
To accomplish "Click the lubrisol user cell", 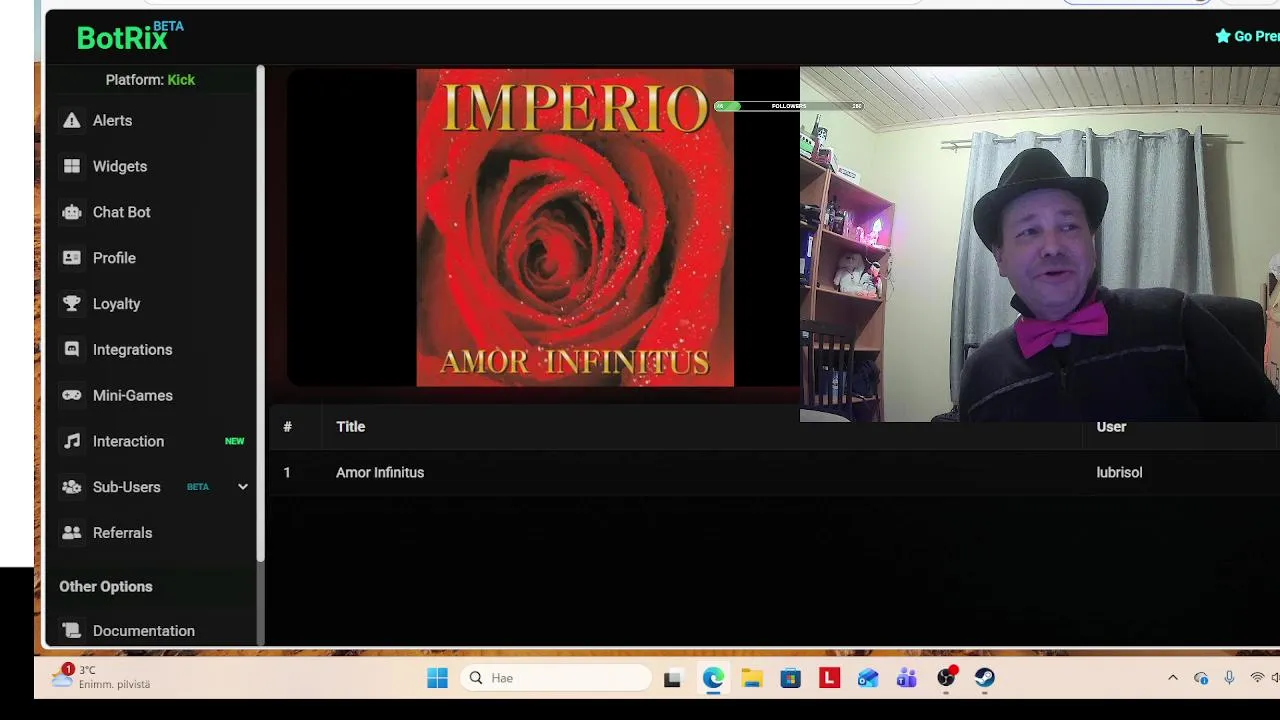I will click(x=1119, y=473).
